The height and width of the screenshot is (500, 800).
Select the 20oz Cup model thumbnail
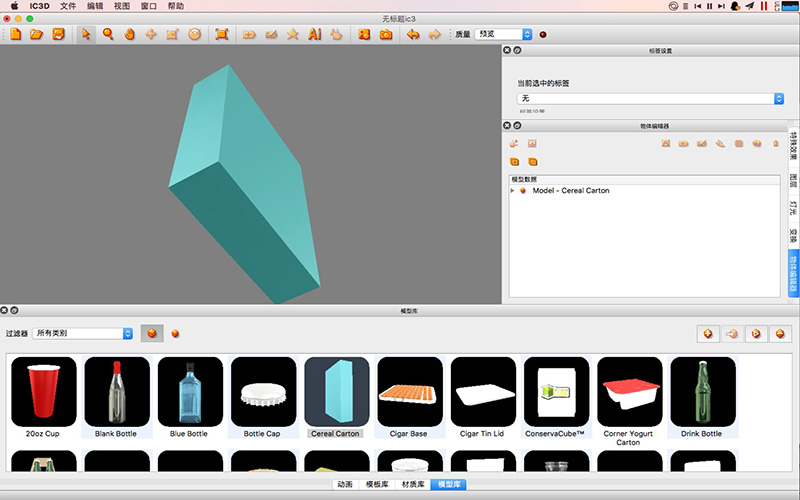pyautogui.click(x=43, y=391)
